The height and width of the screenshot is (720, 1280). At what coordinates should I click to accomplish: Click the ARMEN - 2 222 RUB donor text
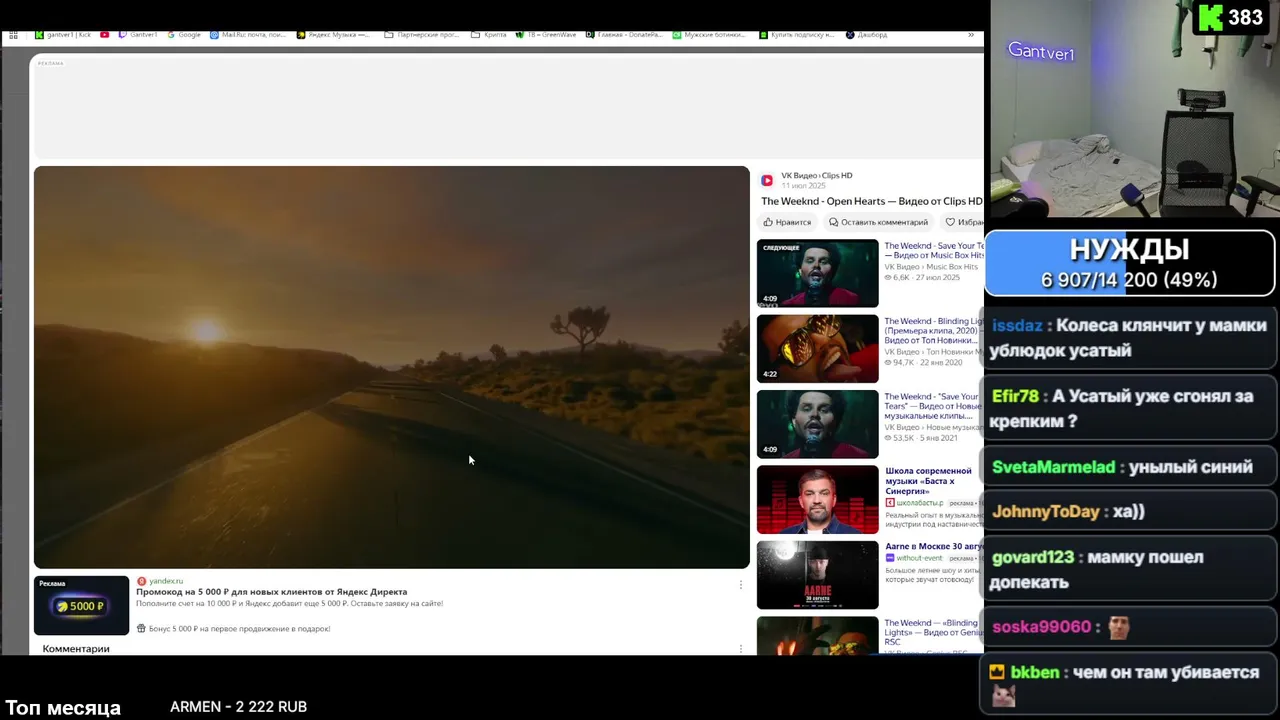[x=238, y=707]
